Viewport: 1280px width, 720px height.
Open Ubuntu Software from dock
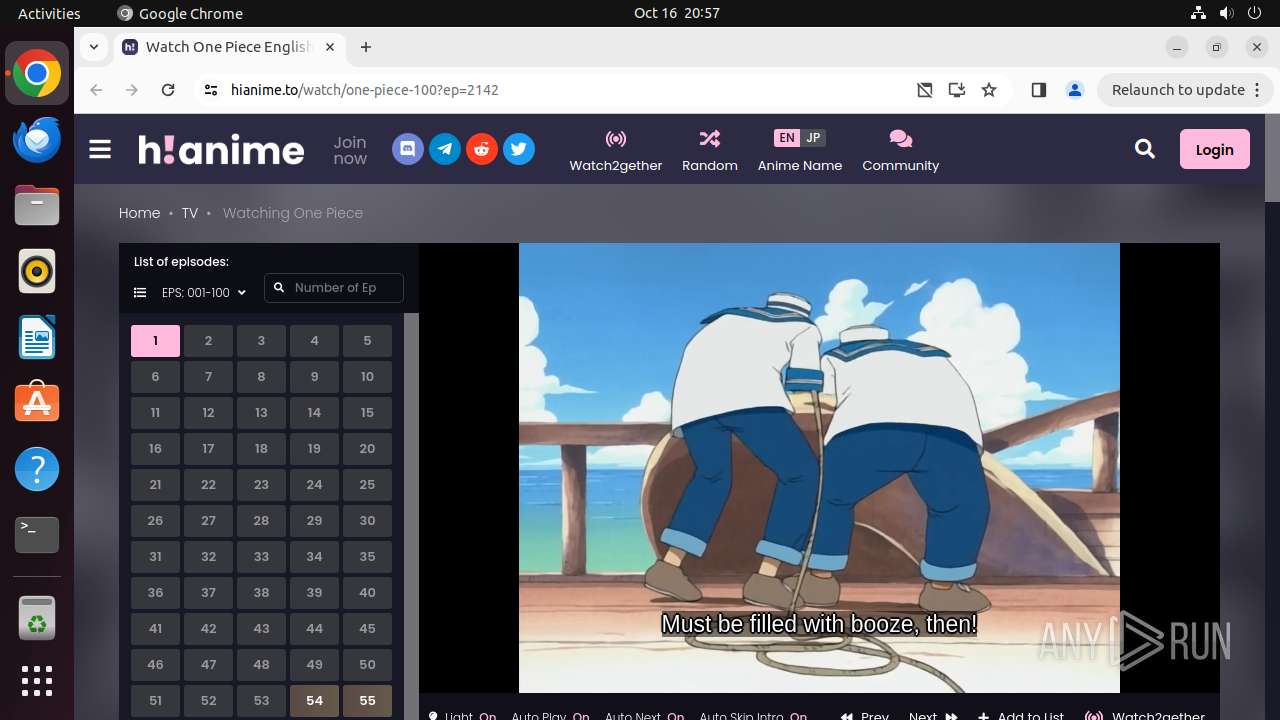click(37, 403)
